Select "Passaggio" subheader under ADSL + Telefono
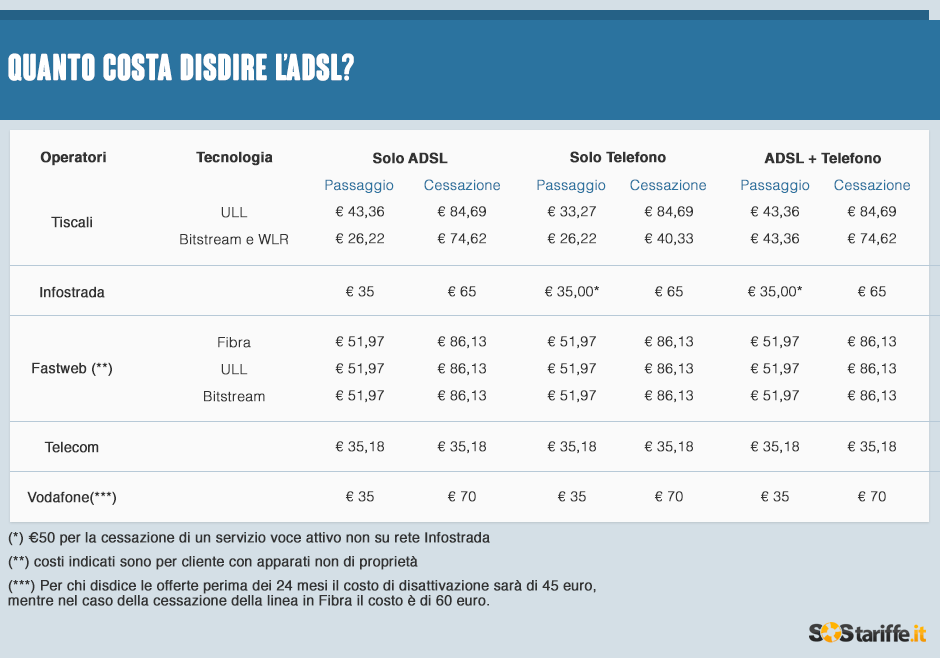Screen dimensions: 940x658 pyautogui.click(x=775, y=185)
